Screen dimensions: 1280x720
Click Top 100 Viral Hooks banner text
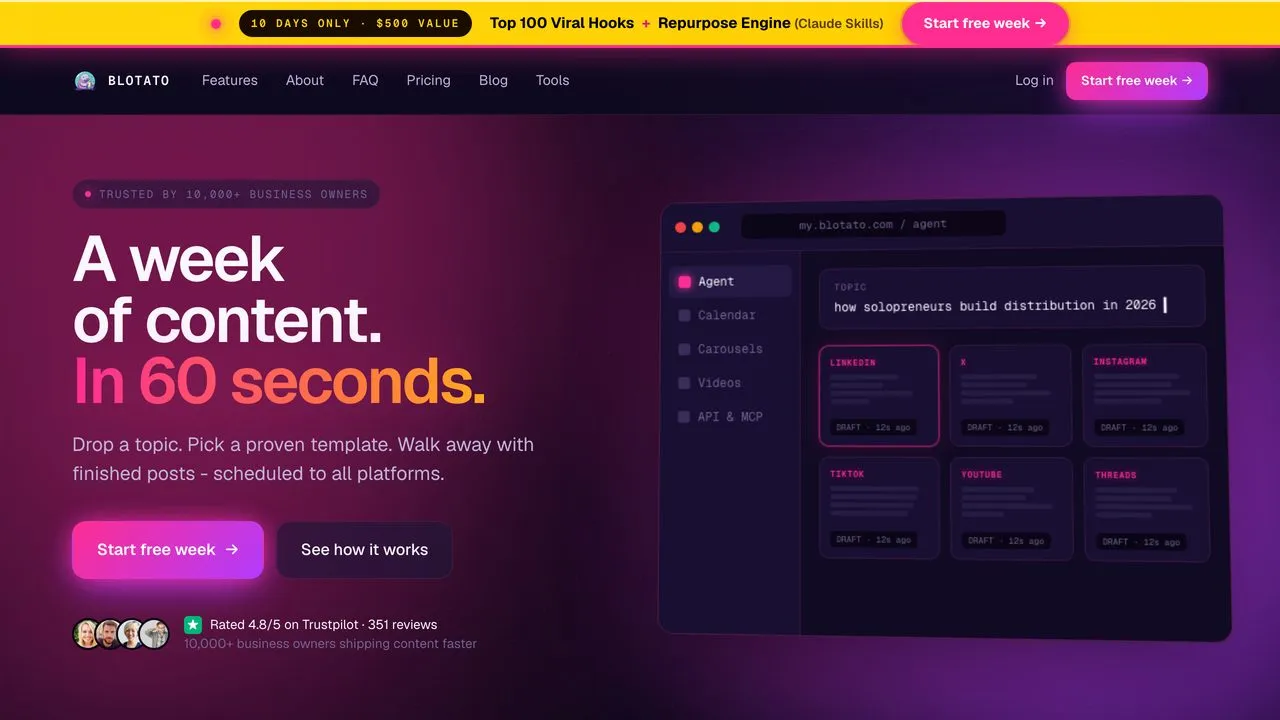click(562, 23)
